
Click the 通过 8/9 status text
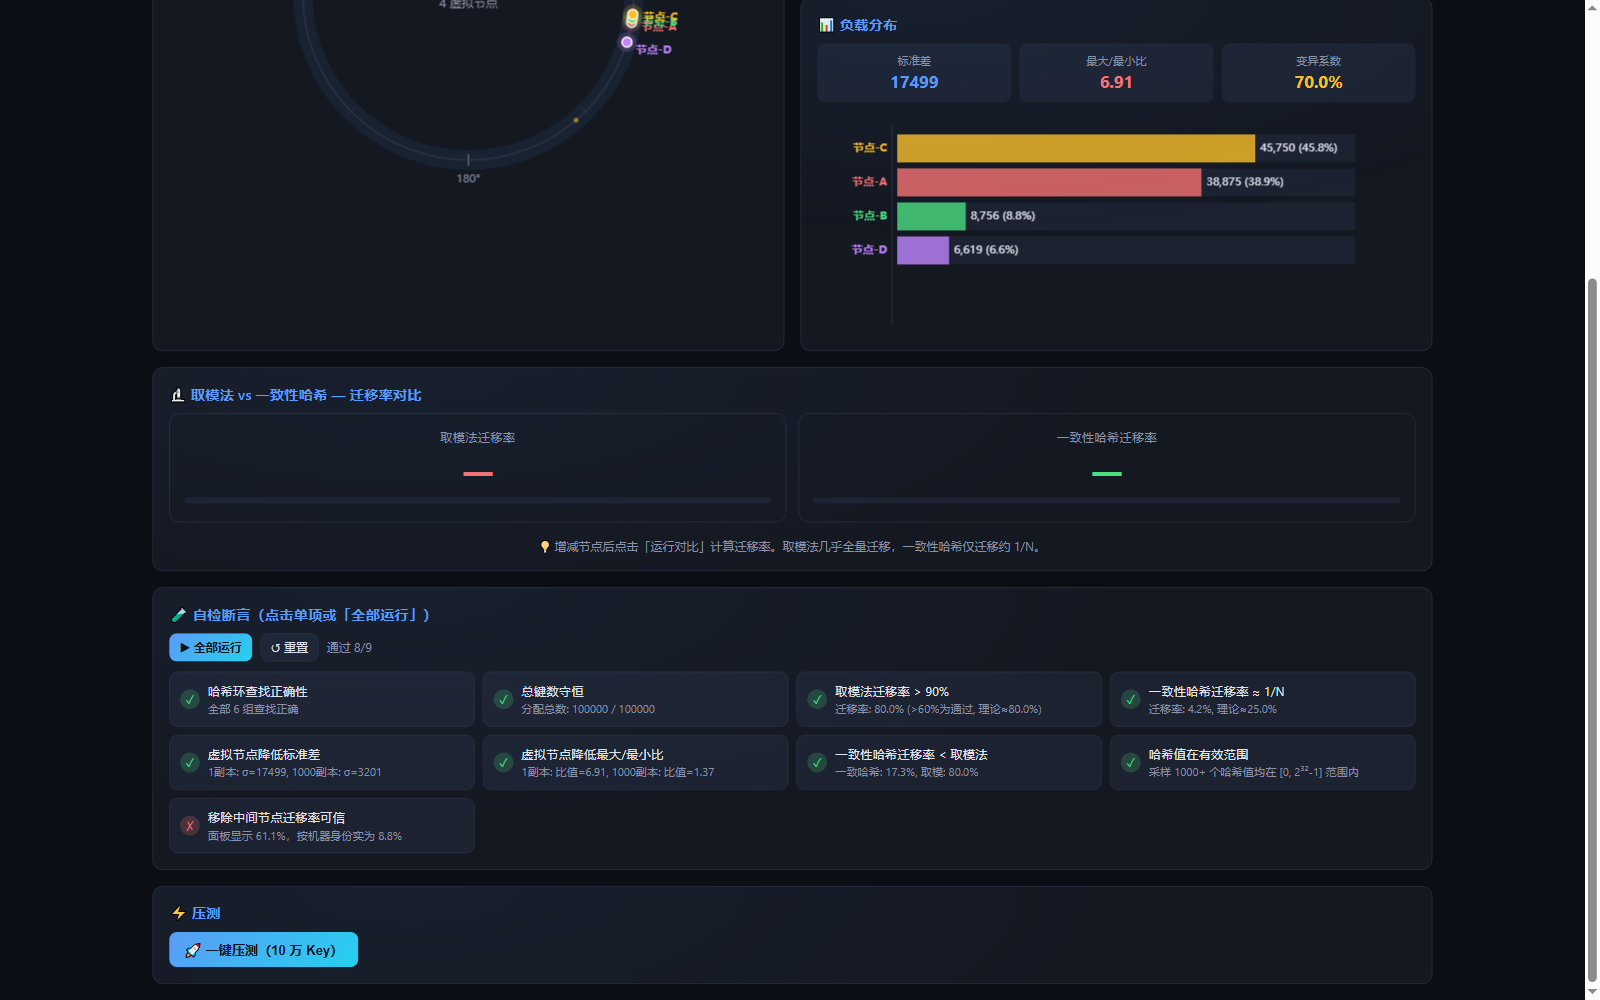click(349, 648)
